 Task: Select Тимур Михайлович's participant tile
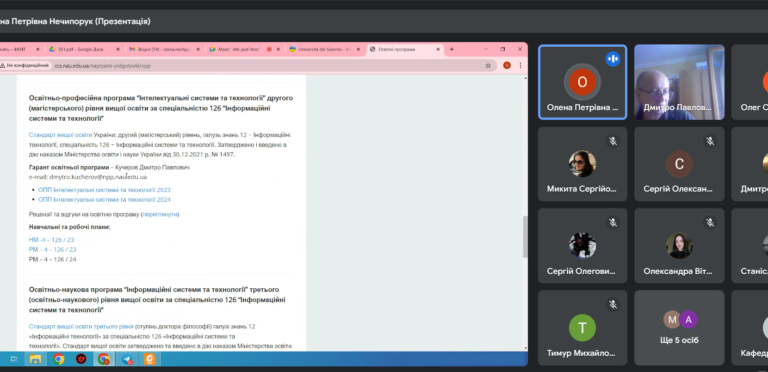click(582, 327)
